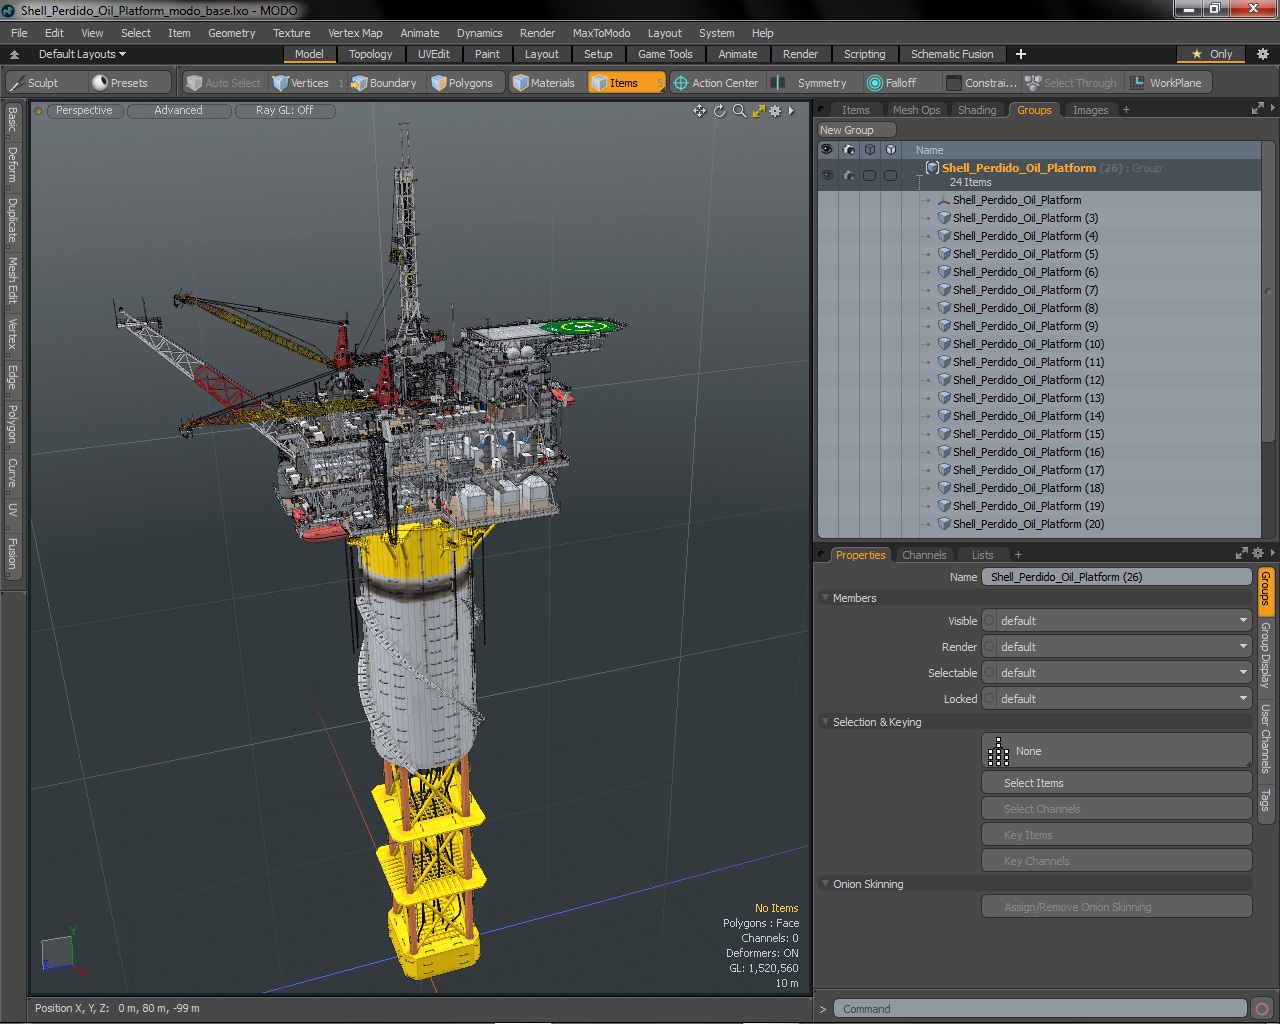Click the viewport zoom magnifier icon
Viewport: 1280px width, 1024px height.
tap(739, 111)
